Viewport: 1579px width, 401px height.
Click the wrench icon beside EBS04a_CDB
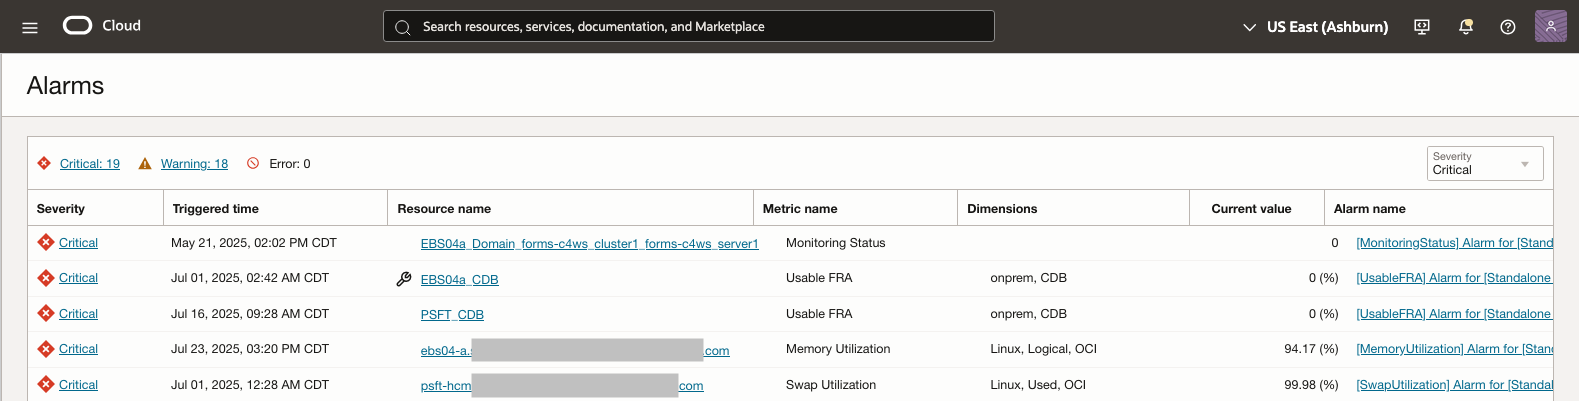point(404,279)
